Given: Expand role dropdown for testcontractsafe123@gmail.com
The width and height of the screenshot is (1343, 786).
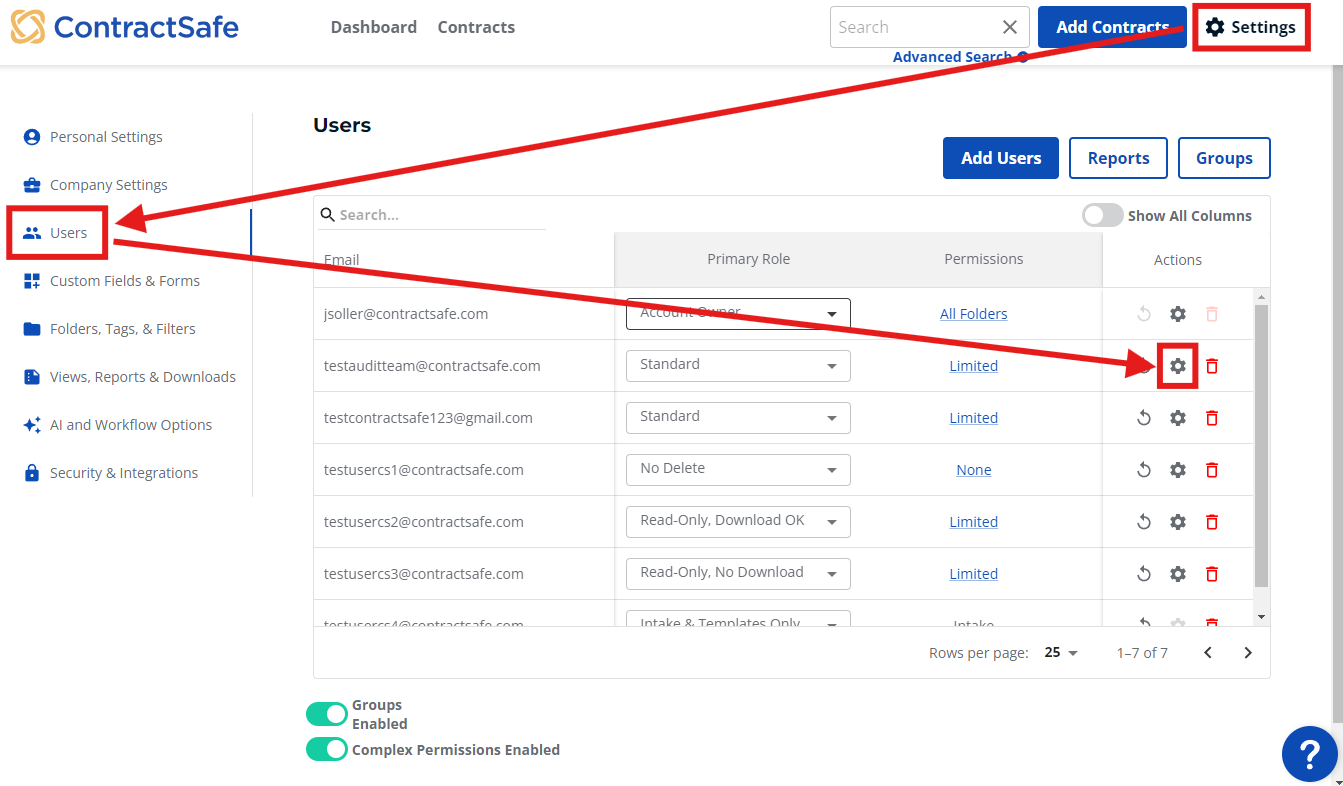Looking at the screenshot, I should click(x=738, y=418).
